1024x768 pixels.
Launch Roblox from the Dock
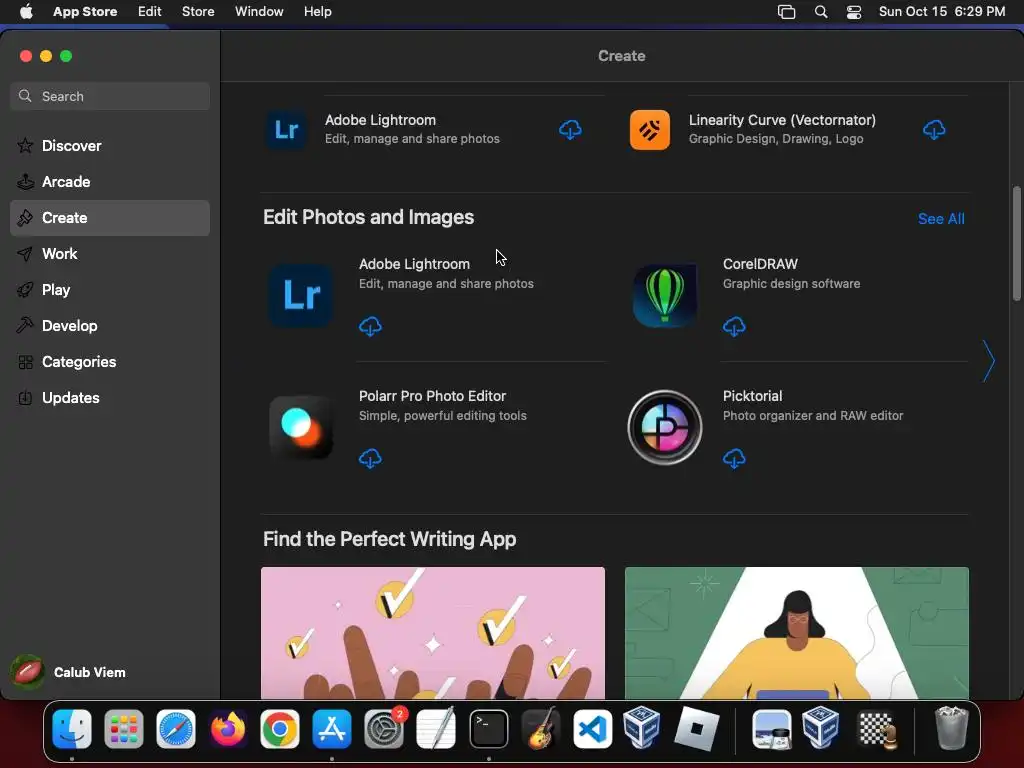coord(696,729)
